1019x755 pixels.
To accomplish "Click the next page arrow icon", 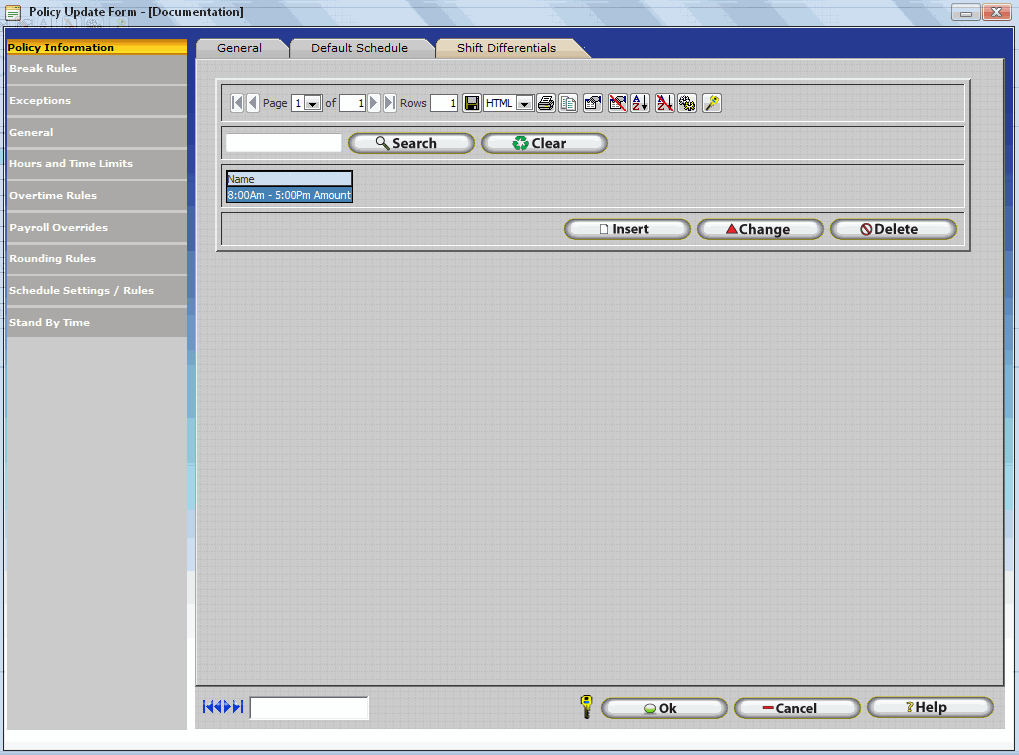I will click(x=375, y=102).
